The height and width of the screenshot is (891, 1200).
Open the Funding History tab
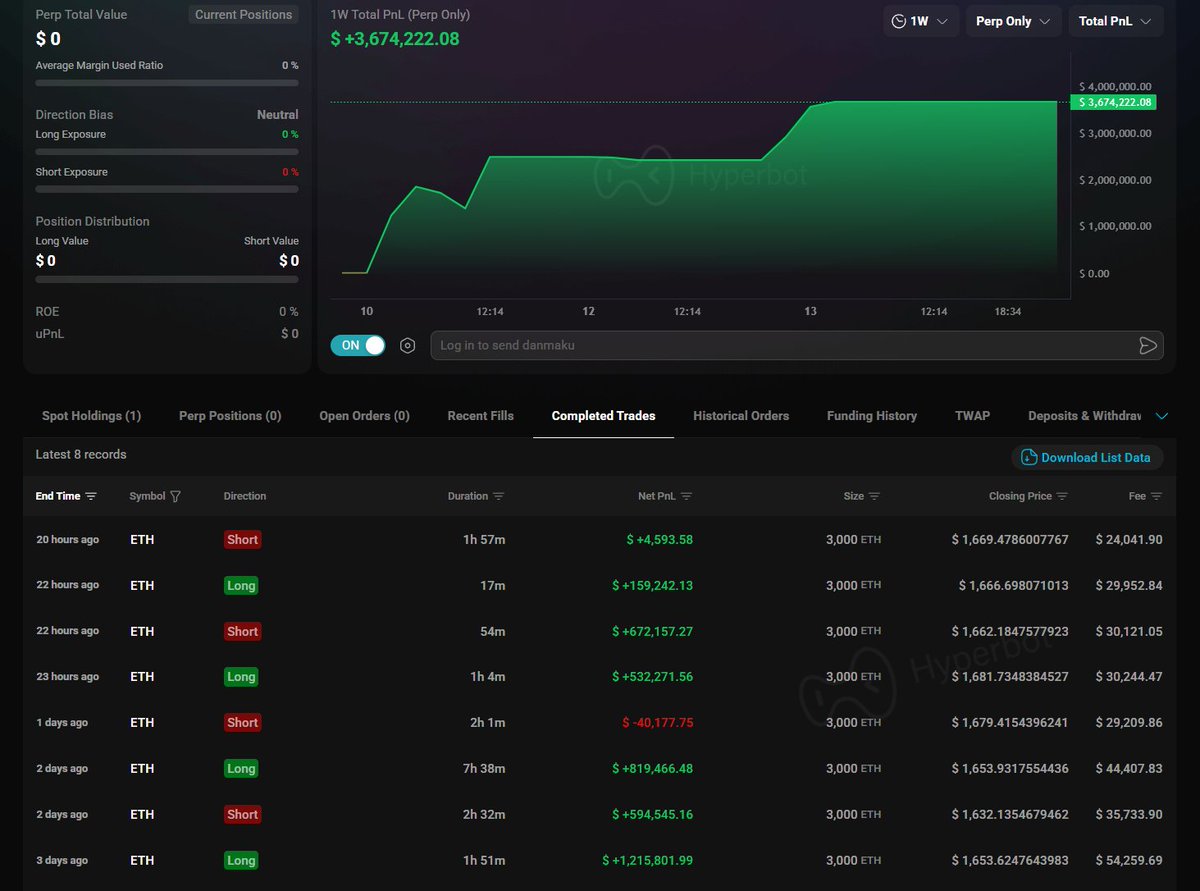pyautogui.click(x=872, y=416)
